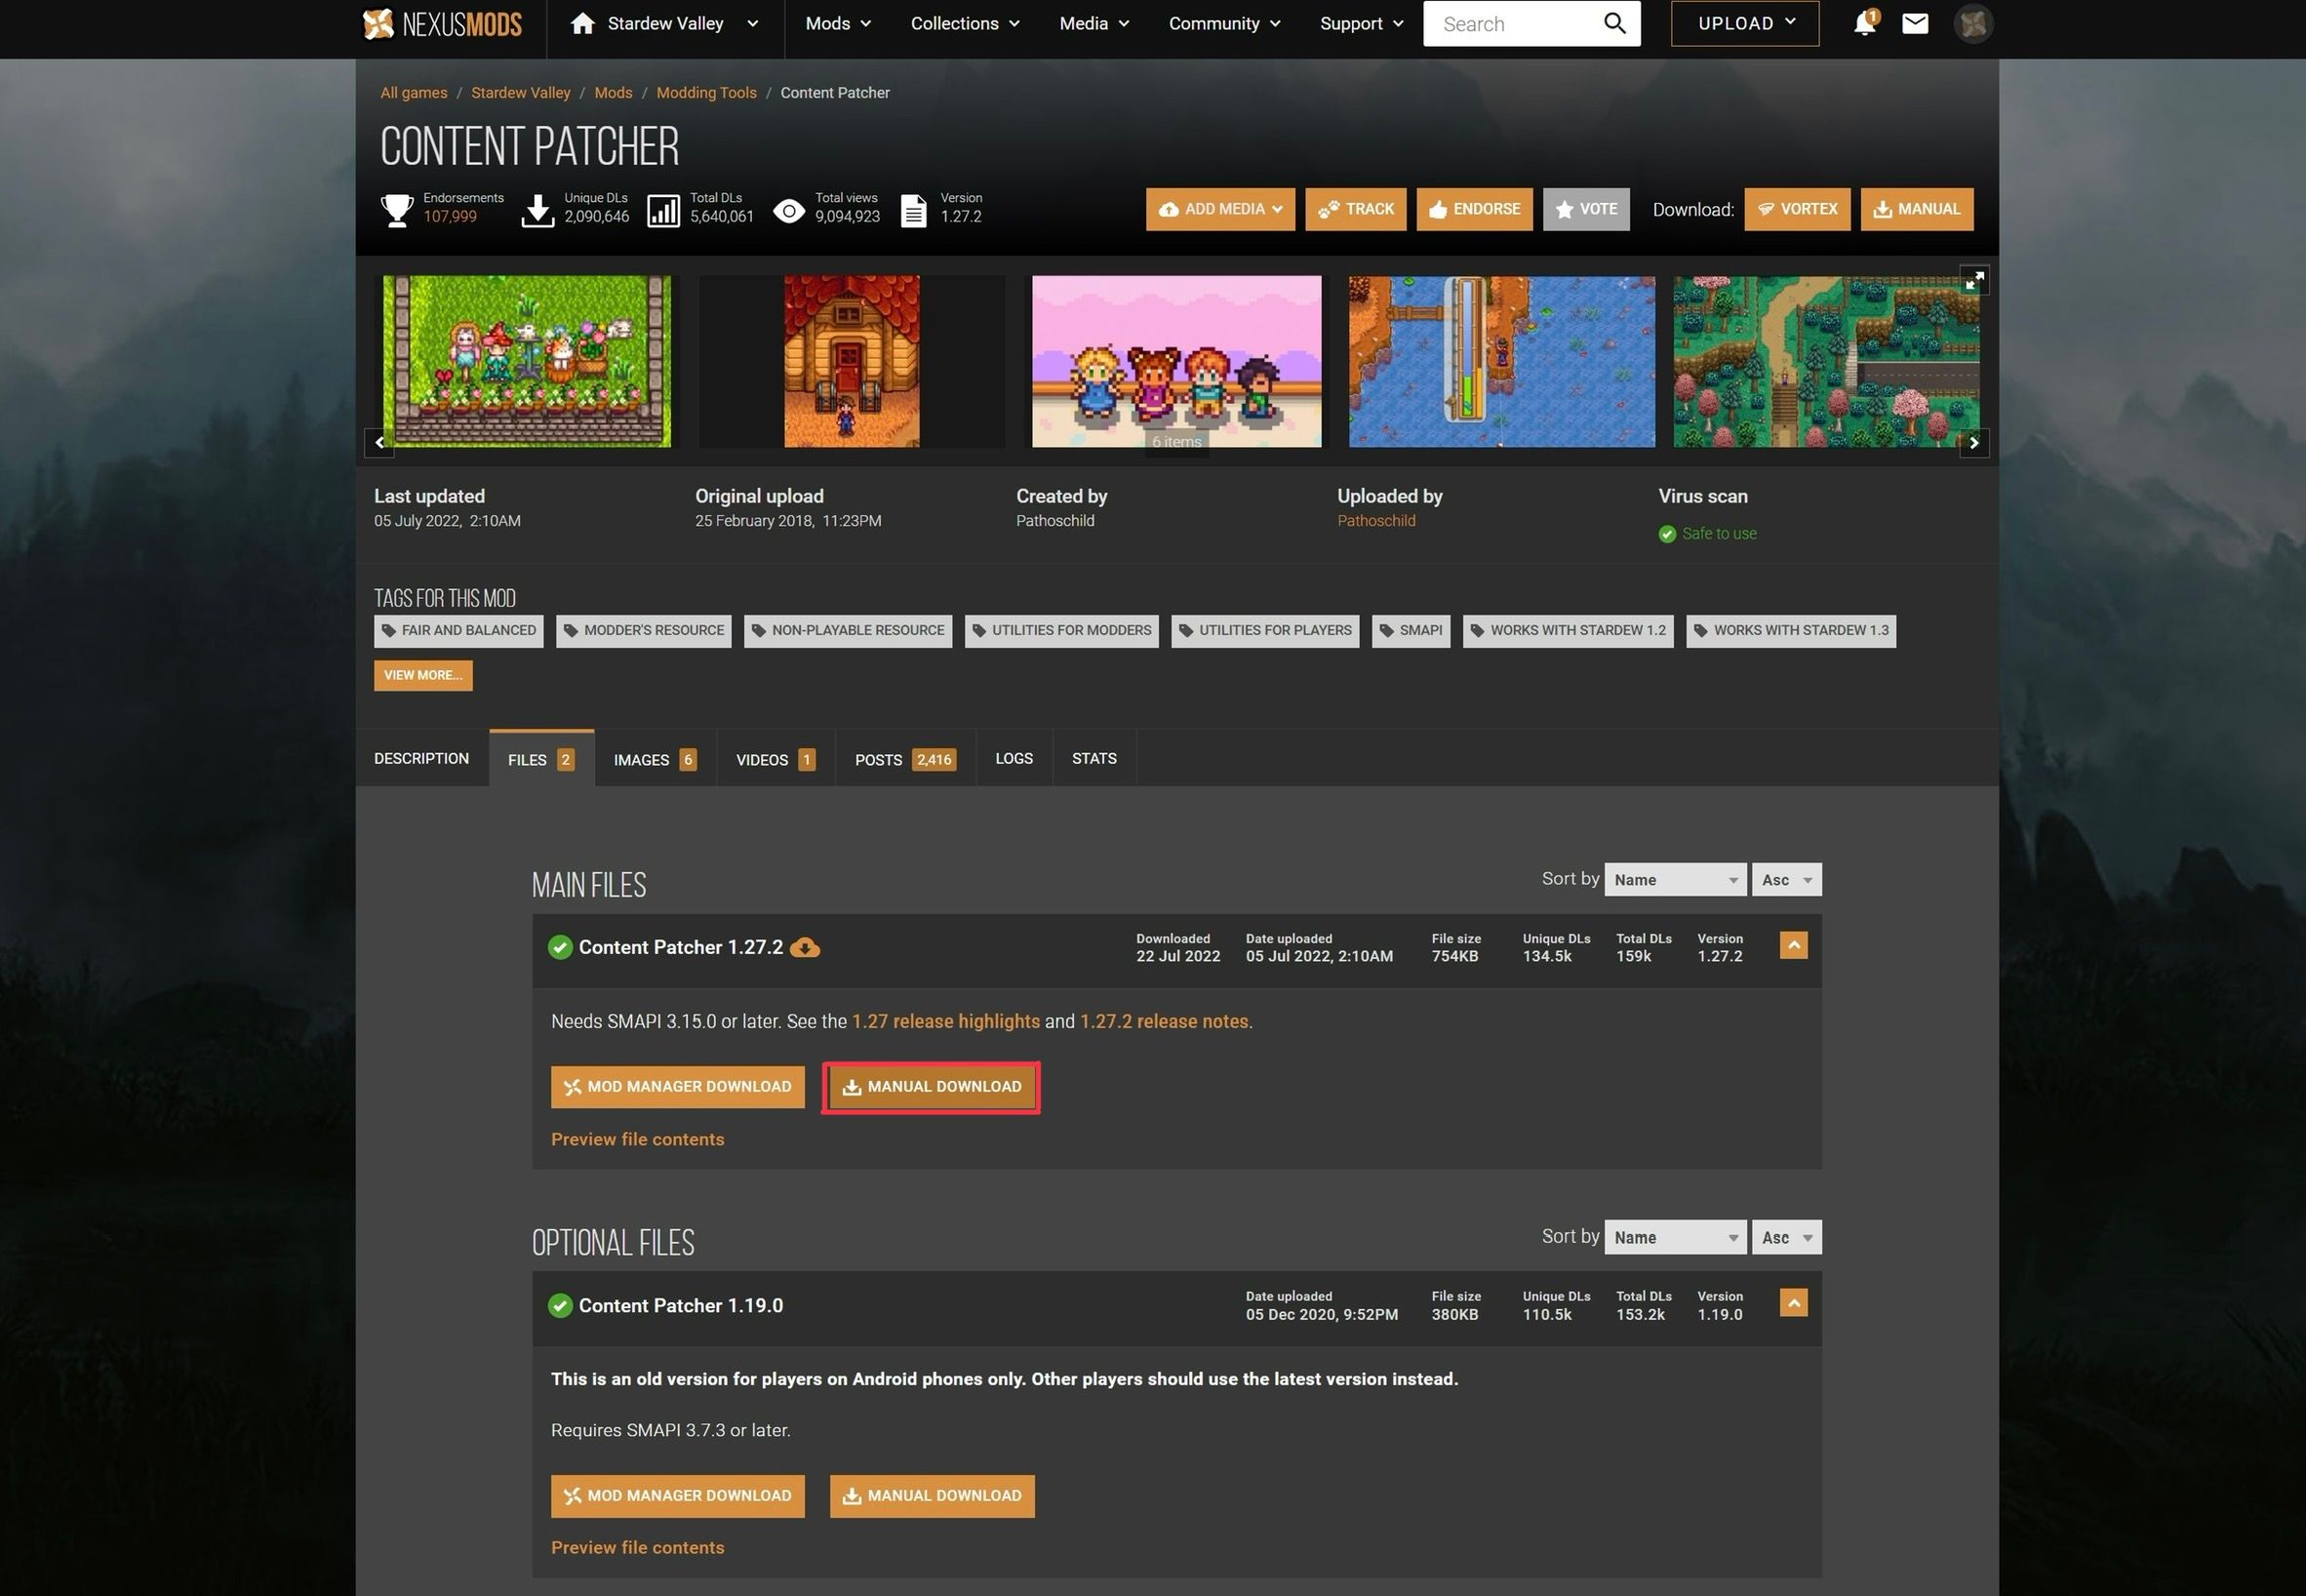Open the notifications bell
Viewport: 2306px width, 1596px height.
[x=1862, y=23]
